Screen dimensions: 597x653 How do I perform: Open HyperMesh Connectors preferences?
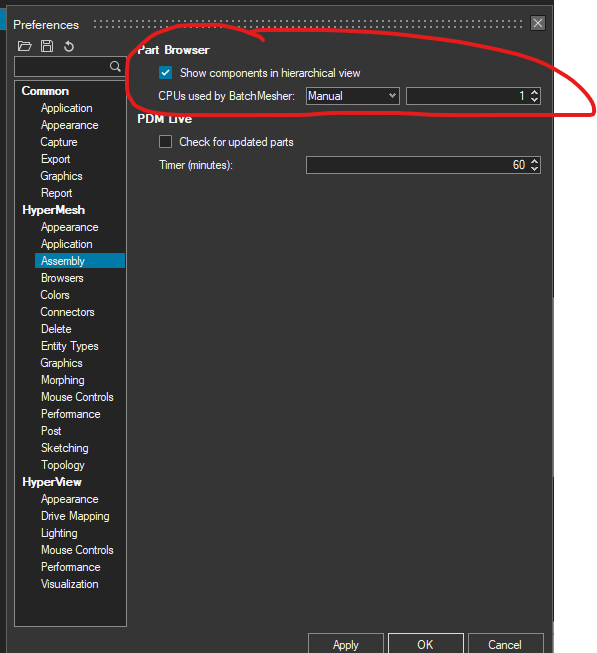tap(67, 312)
